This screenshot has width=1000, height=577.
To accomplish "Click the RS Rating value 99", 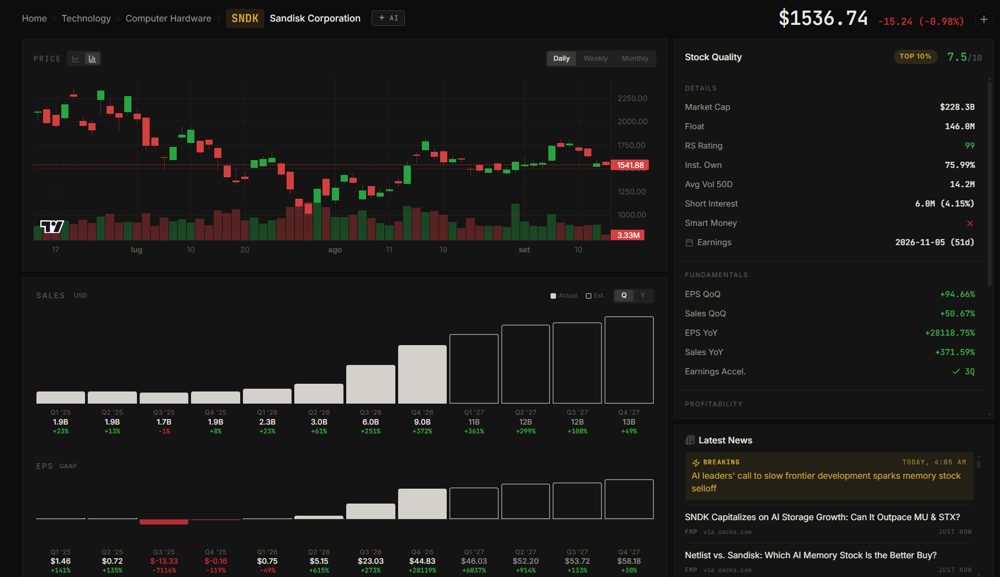I will click(969, 145).
